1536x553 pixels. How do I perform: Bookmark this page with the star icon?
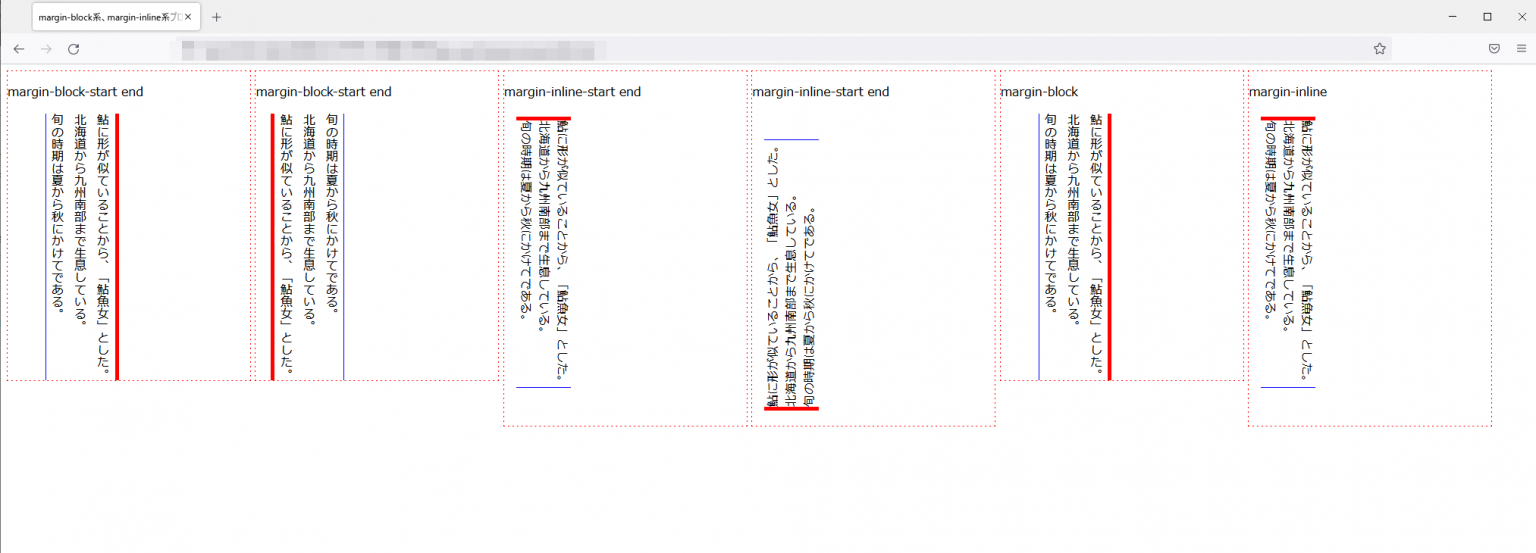click(1379, 49)
